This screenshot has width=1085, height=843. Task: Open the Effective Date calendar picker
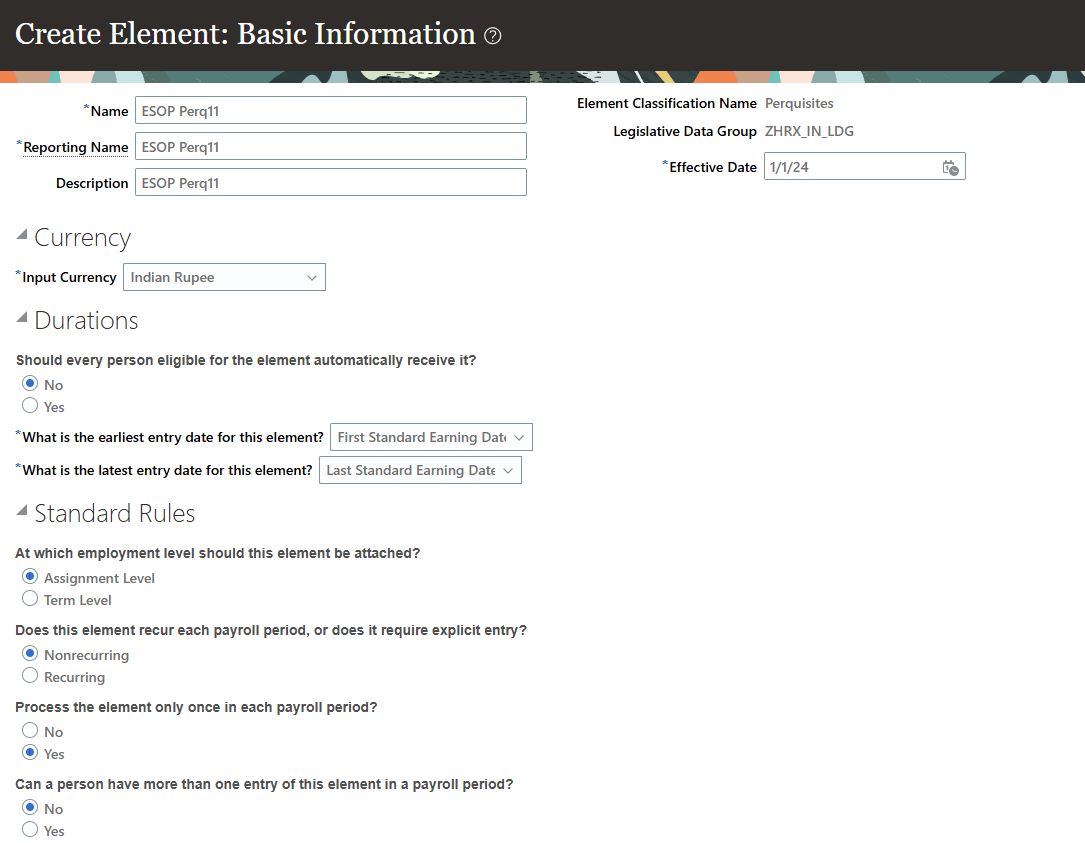click(950, 168)
